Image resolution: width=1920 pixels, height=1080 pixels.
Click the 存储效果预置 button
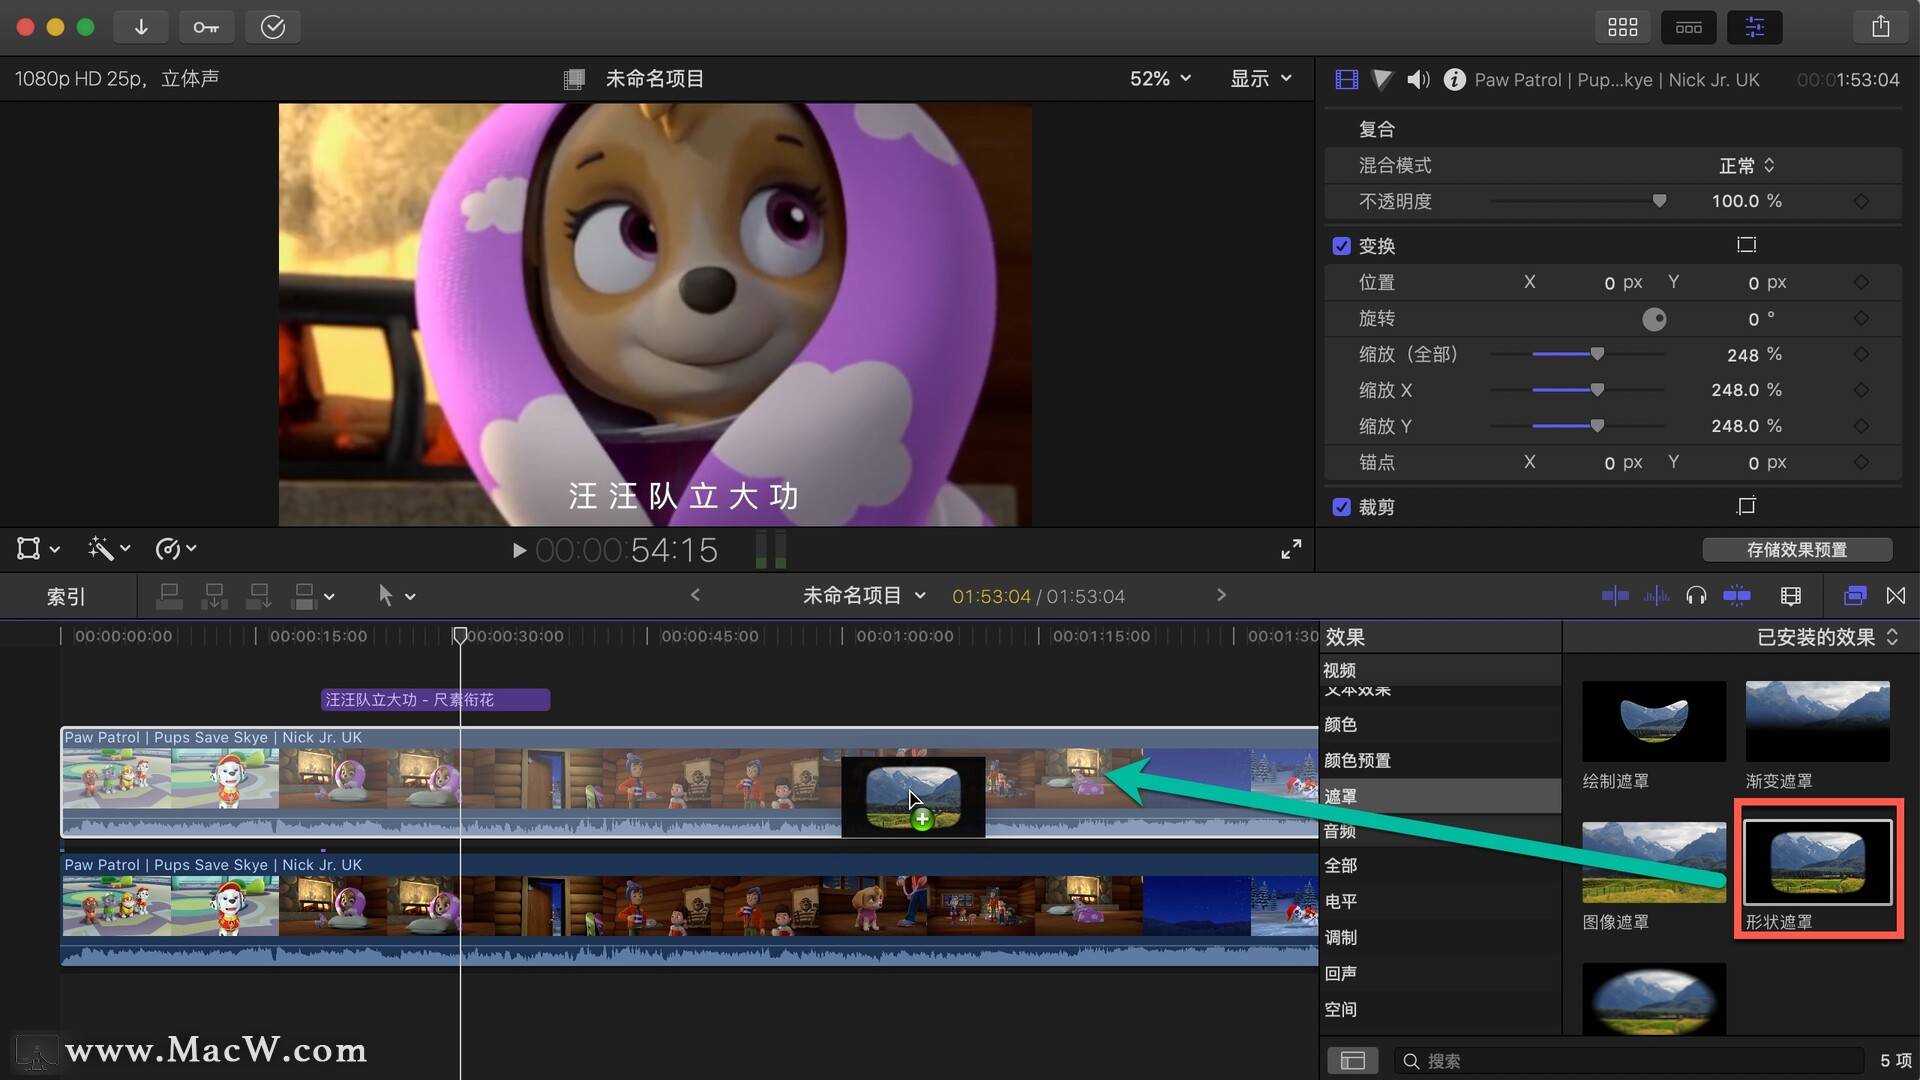(1797, 550)
